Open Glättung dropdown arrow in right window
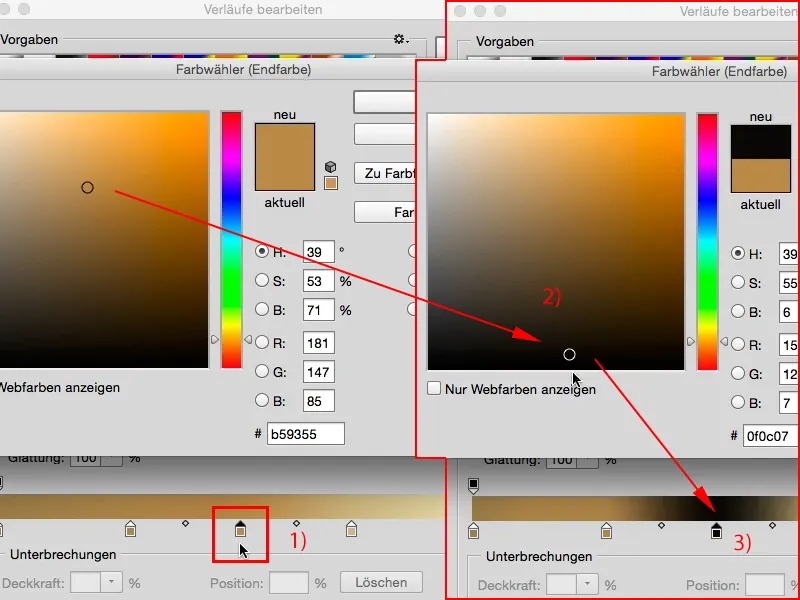Viewport: 800px width, 600px height. coord(587,461)
